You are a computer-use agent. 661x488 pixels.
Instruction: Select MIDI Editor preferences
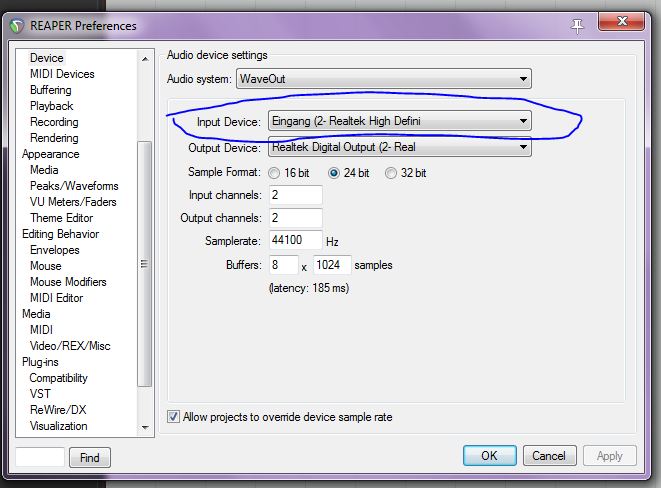(56, 298)
